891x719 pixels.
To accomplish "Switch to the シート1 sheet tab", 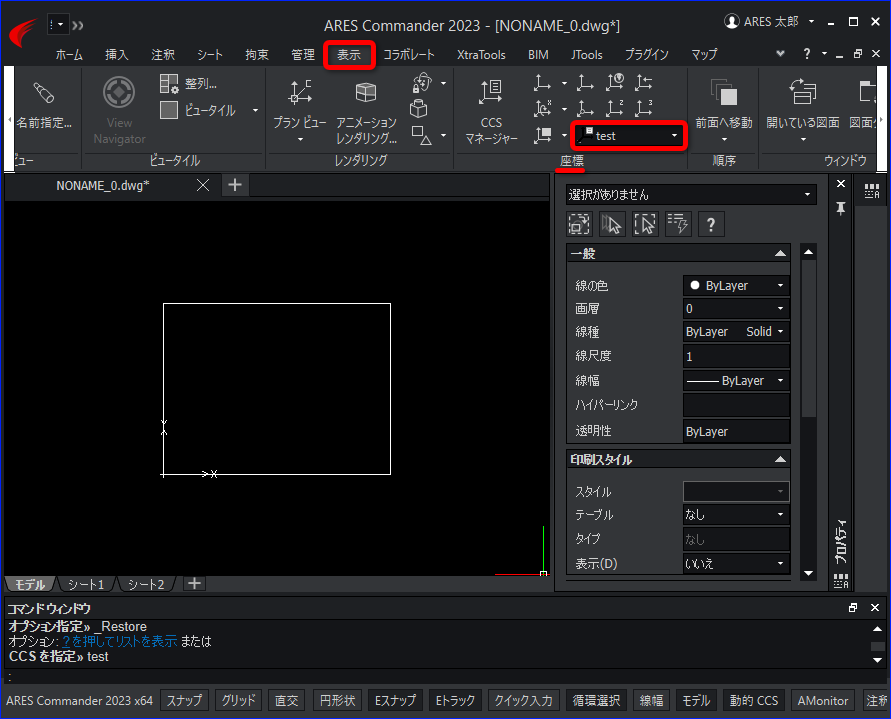I will click(86, 584).
